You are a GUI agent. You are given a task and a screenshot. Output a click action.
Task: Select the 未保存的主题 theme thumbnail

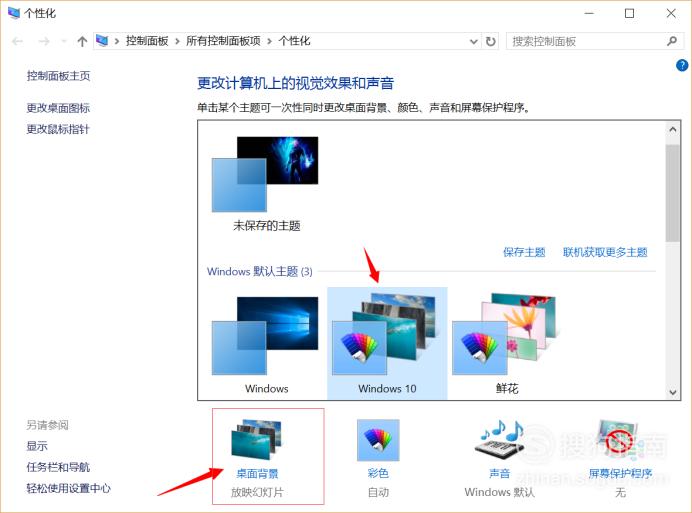265,174
